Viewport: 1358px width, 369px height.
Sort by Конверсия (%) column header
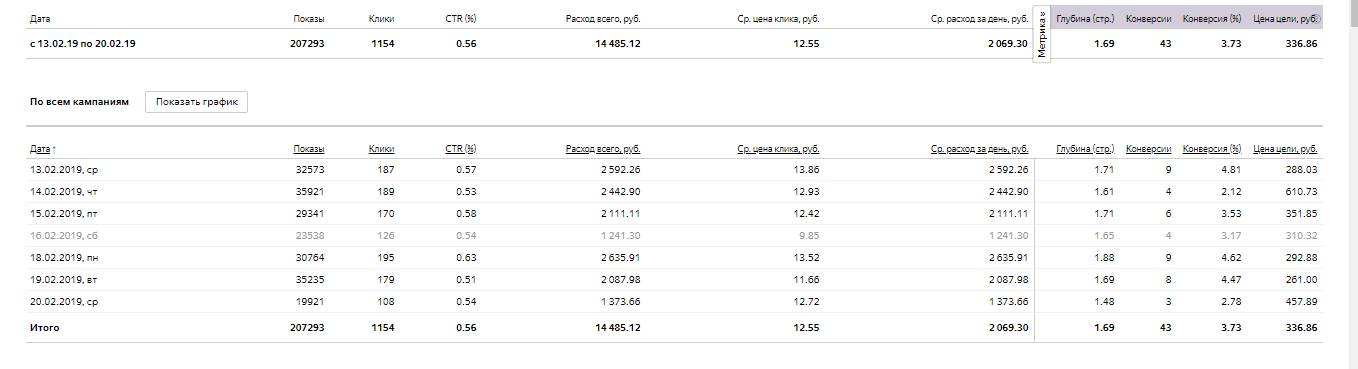1211,149
